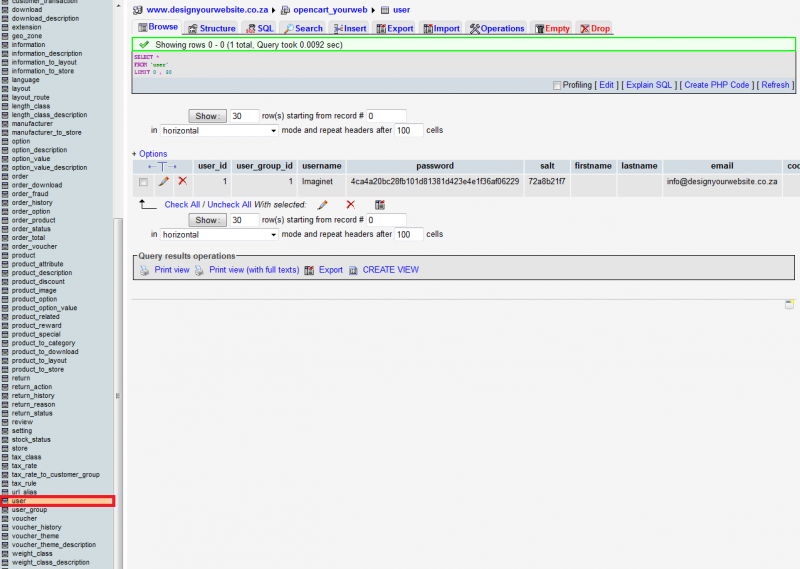This screenshot has width=800, height=569.
Task: Click the CREATE VIEW icon
Action: click(353, 270)
